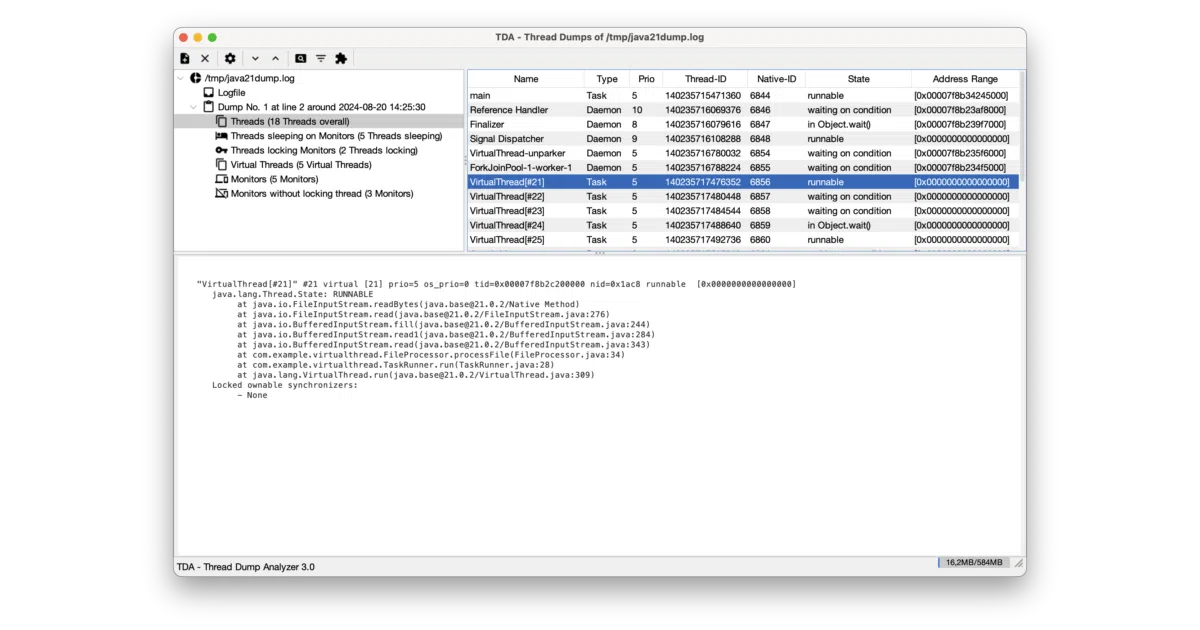Open preferences via the gear icon
Screen dimensions: 1200x630
[x=230, y=59]
